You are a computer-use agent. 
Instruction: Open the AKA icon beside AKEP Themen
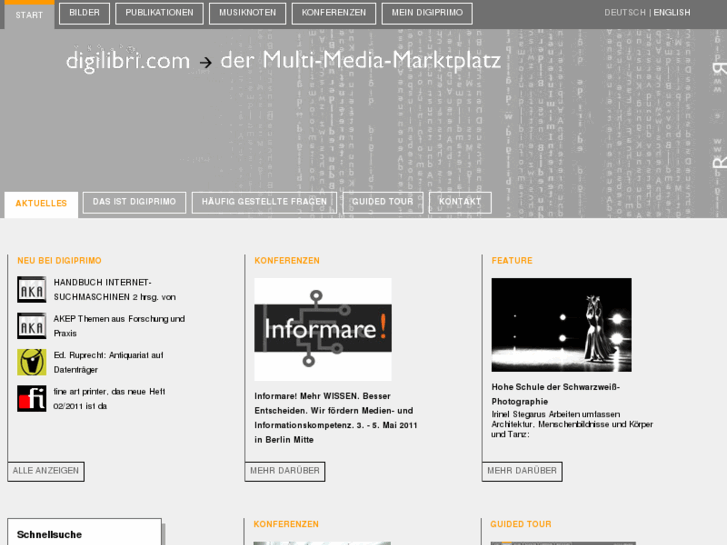(32, 326)
